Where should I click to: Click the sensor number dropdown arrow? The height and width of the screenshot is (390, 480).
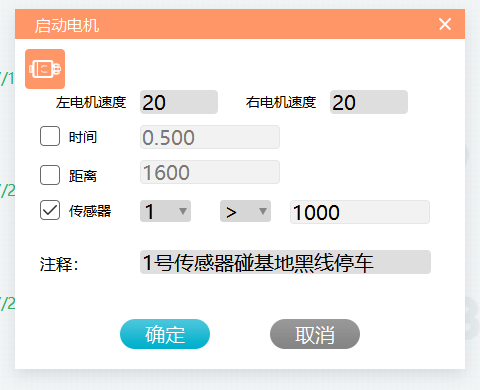tap(182, 211)
